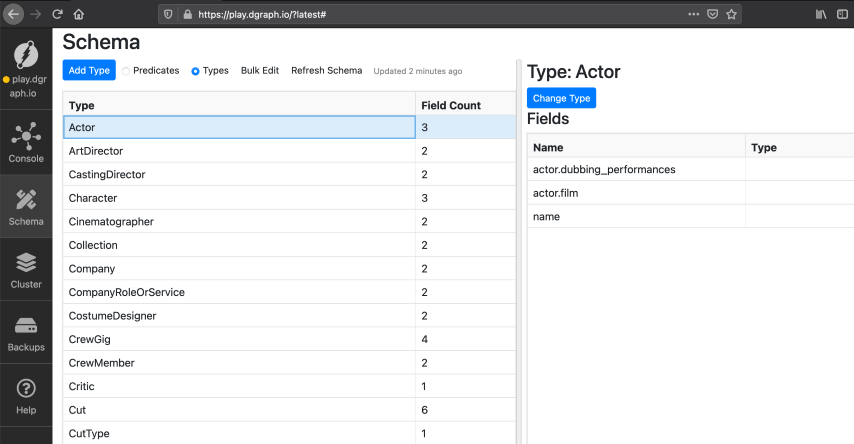Click Refresh Schema
This screenshot has height=444, width=854.
(x=326, y=71)
